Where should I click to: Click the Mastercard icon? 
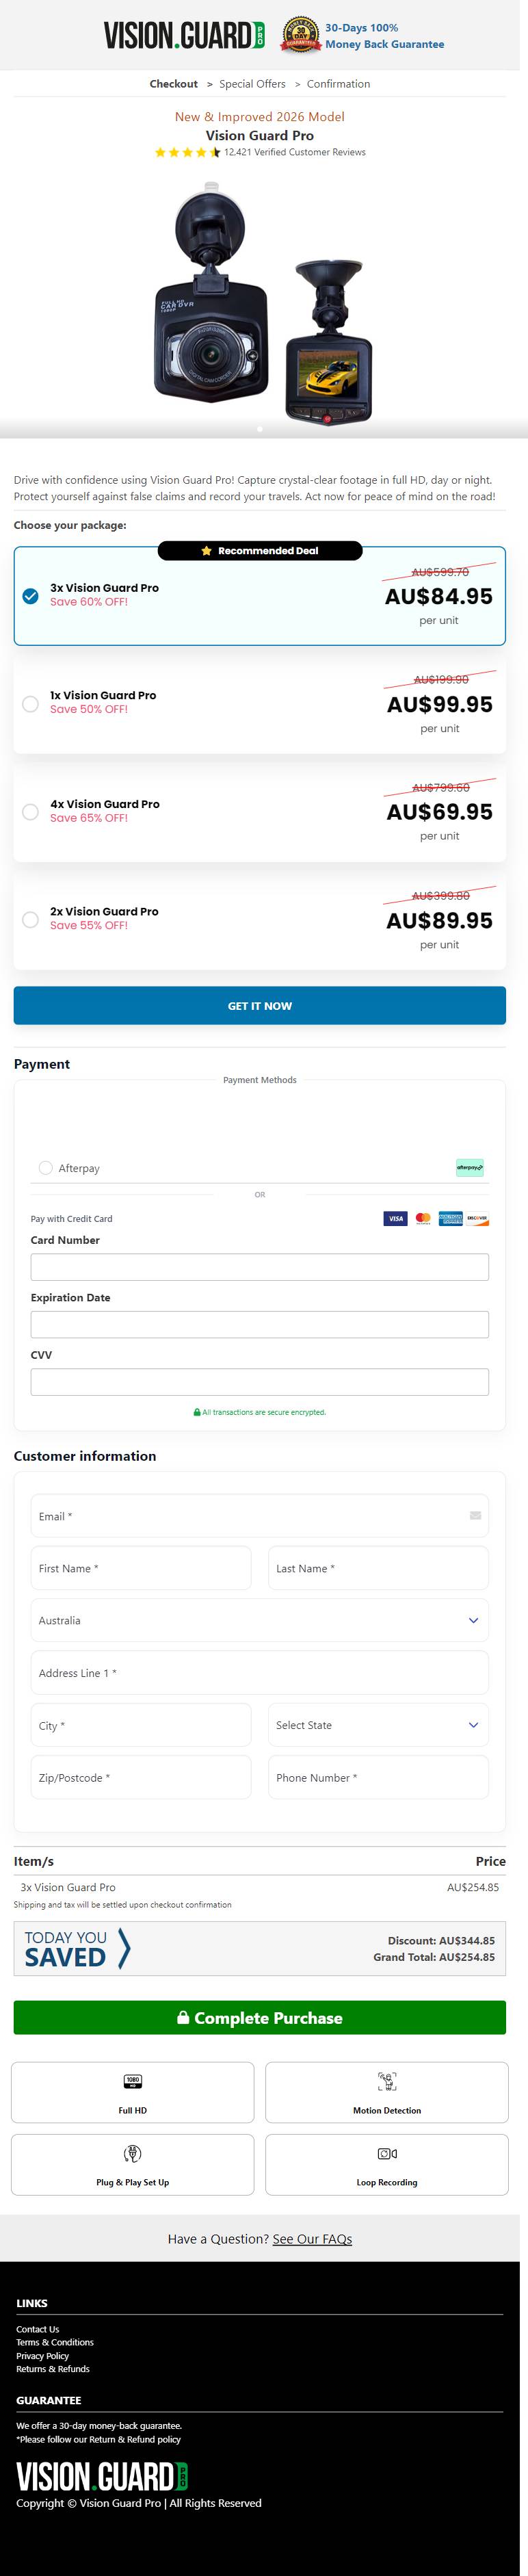[x=423, y=1218]
